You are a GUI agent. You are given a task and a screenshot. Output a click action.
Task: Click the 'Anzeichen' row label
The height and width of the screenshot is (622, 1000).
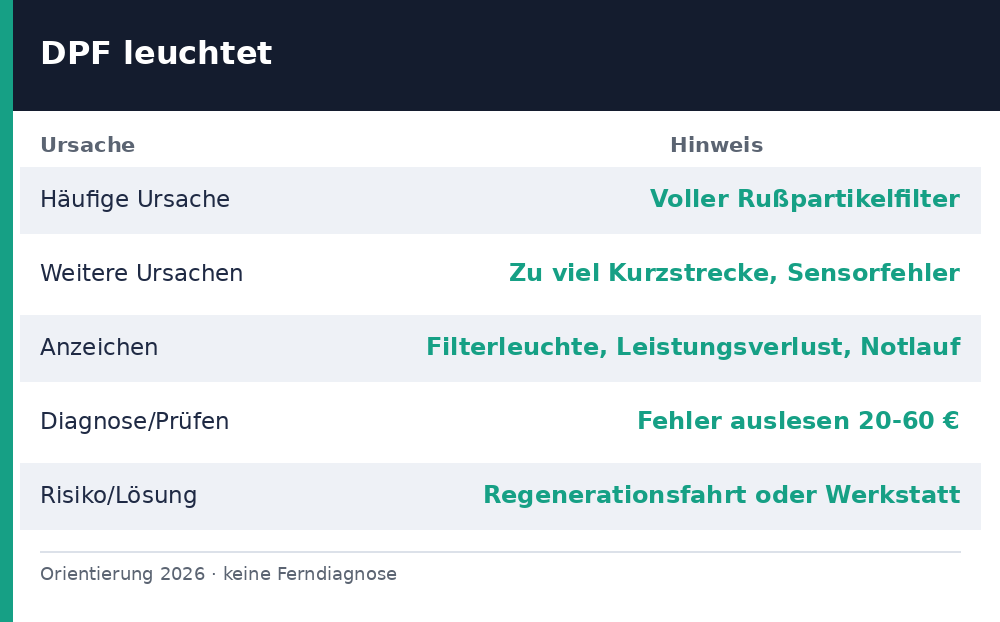click(x=99, y=348)
